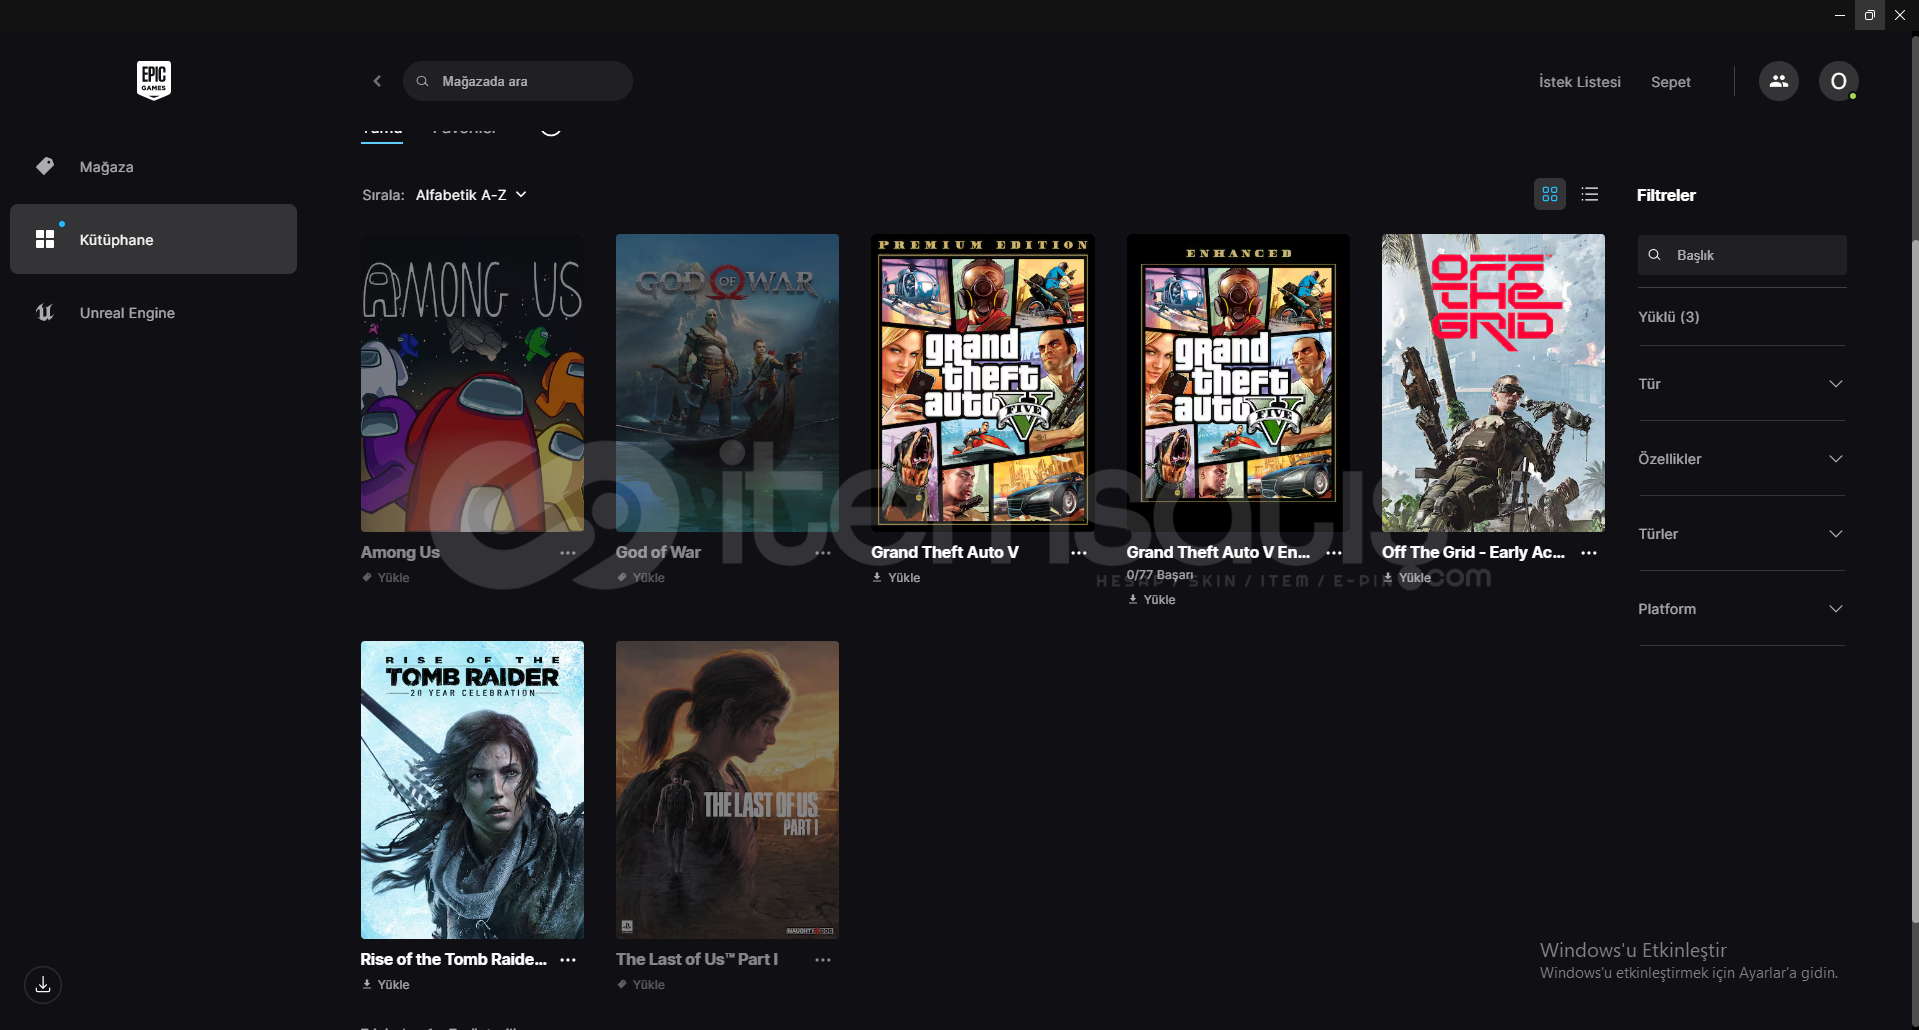Click the downloads icon in the sidebar
The width and height of the screenshot is (1919, 1030).
coord(43,985)
